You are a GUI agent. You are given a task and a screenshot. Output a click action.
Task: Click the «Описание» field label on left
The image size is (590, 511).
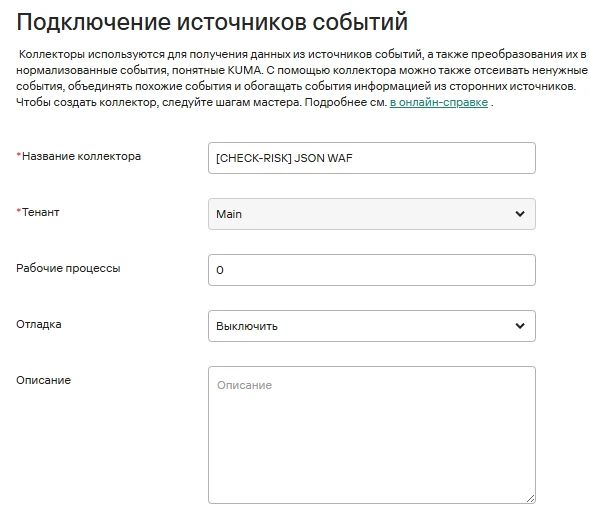click(43, 380)
